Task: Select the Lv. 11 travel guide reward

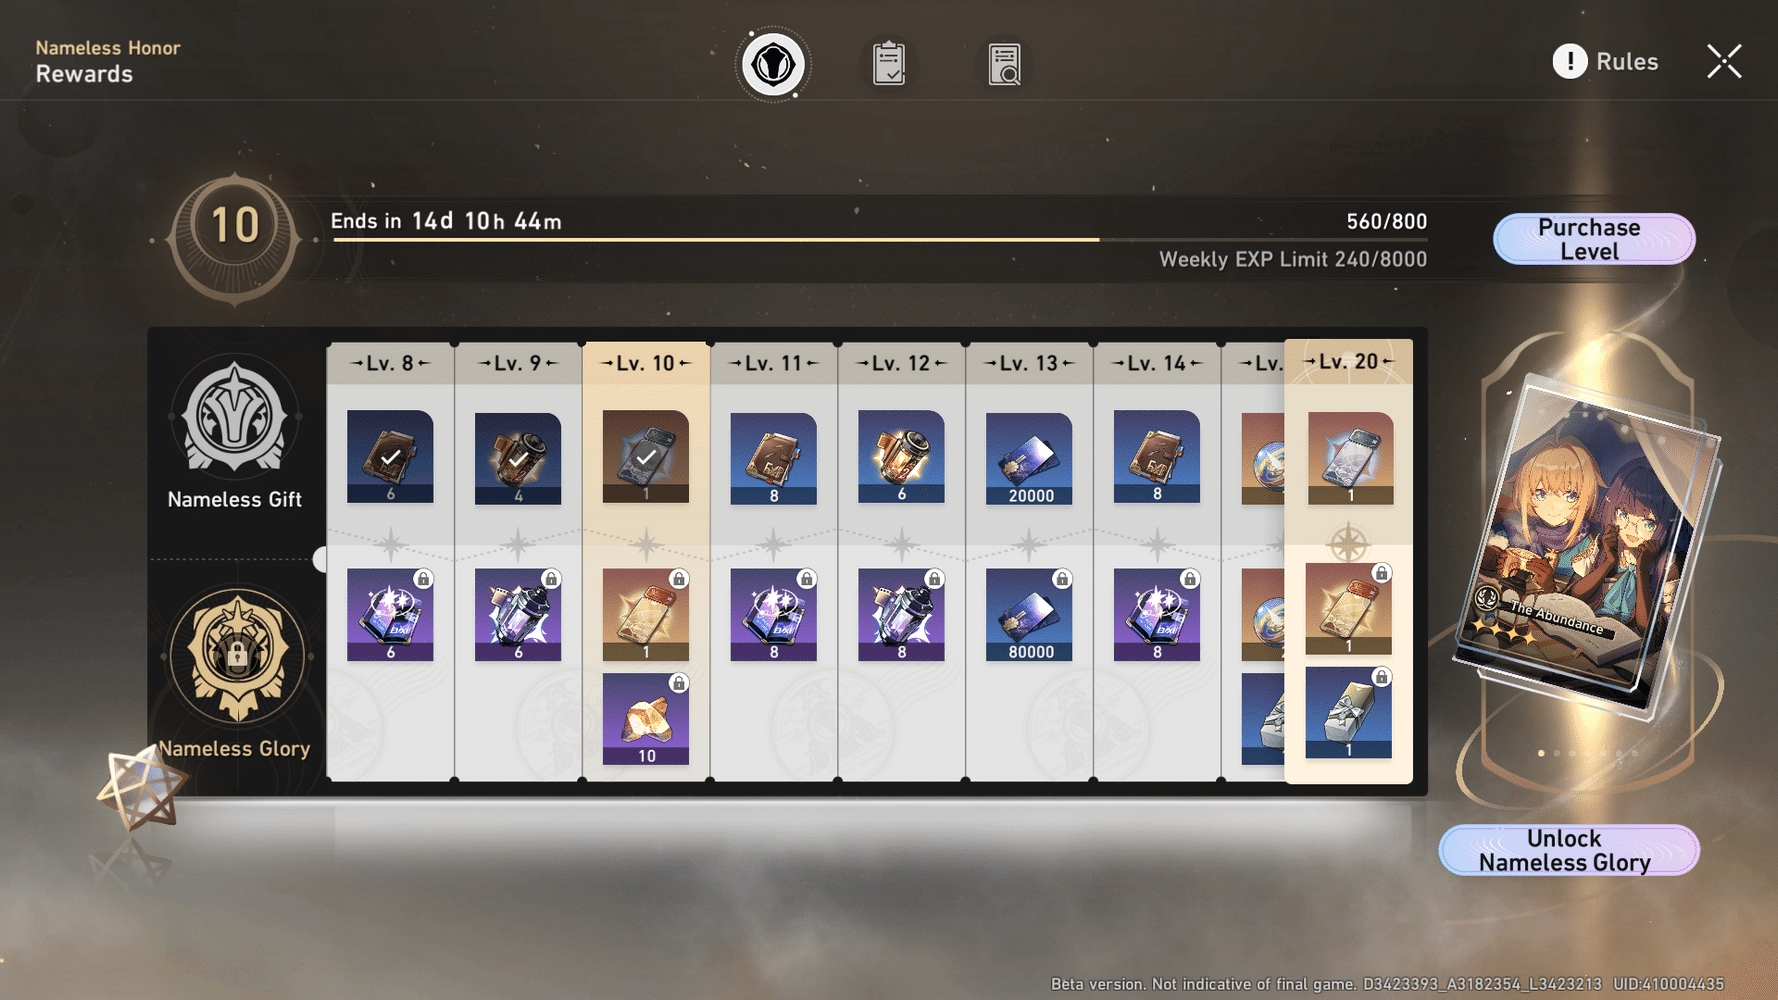Action: click(774, 458)
